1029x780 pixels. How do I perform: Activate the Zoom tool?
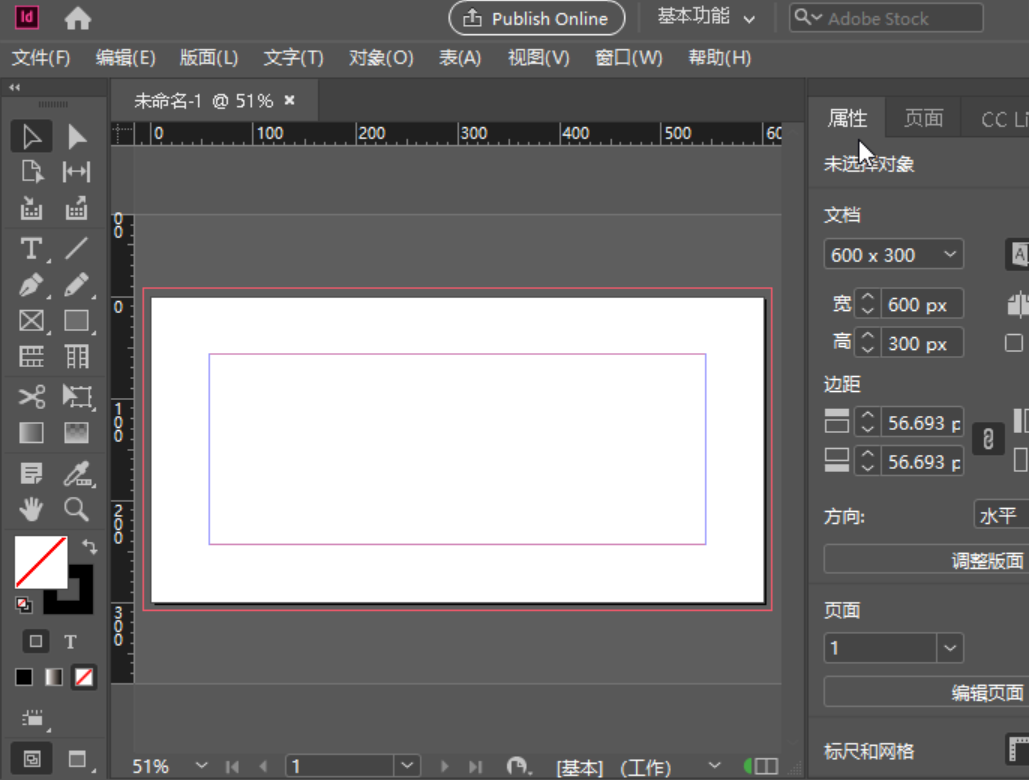[77, 508]
